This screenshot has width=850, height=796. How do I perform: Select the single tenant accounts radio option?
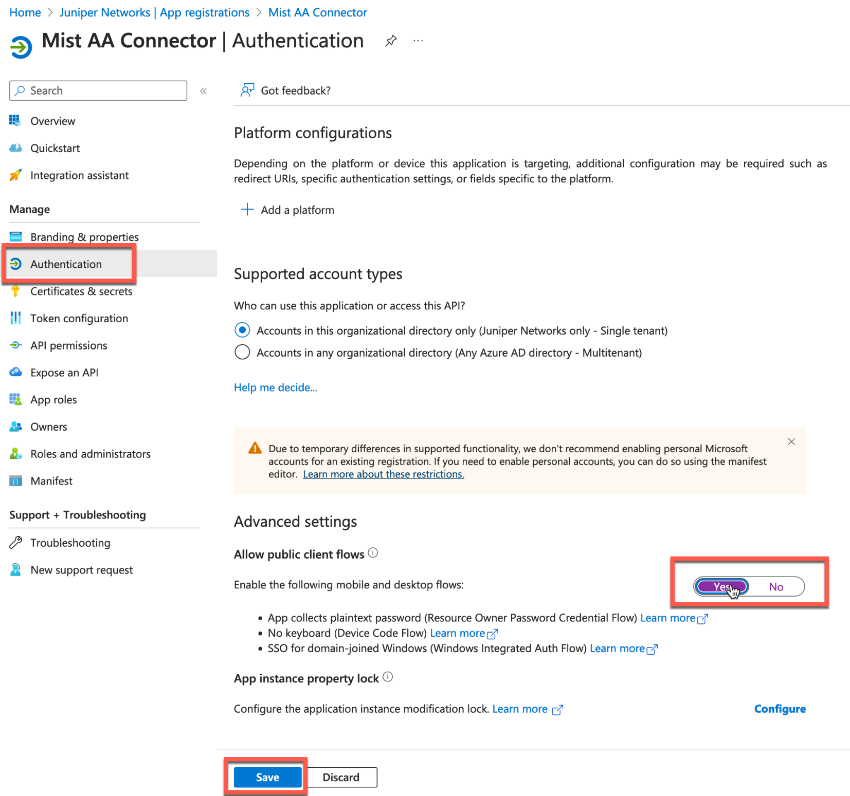click(x=242, y=330)
